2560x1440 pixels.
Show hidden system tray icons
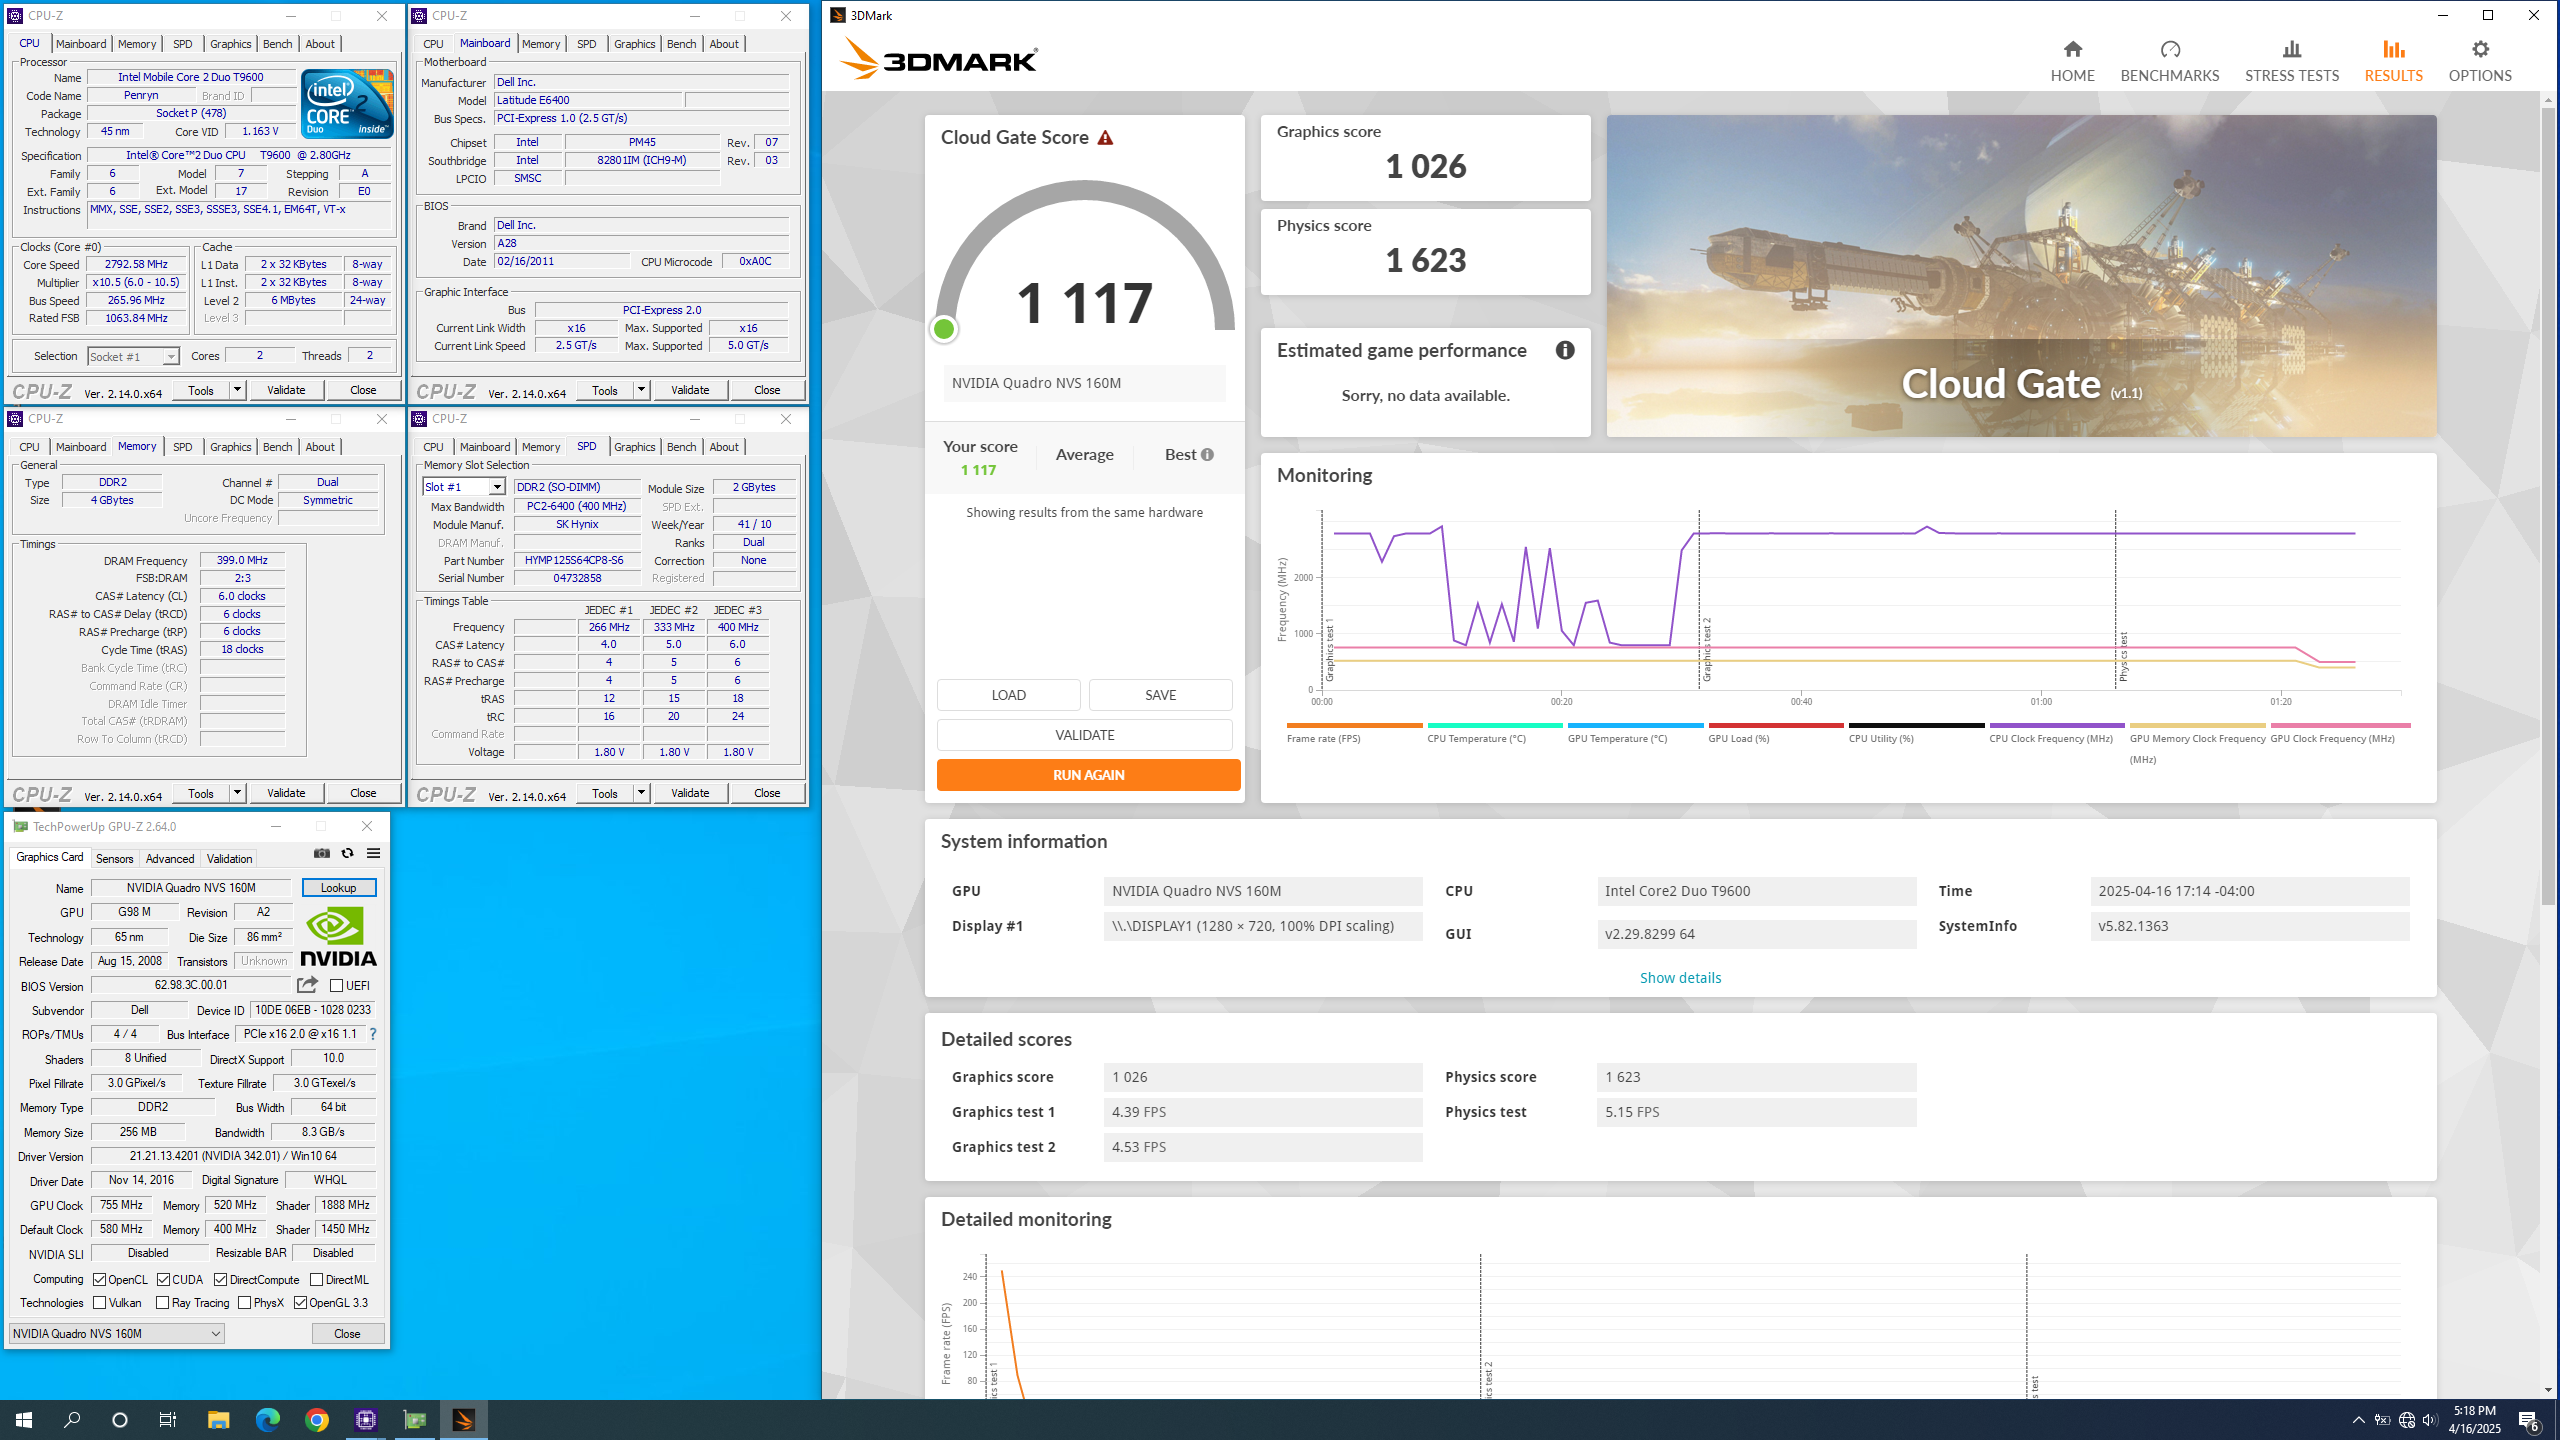pos(2358,1420)
